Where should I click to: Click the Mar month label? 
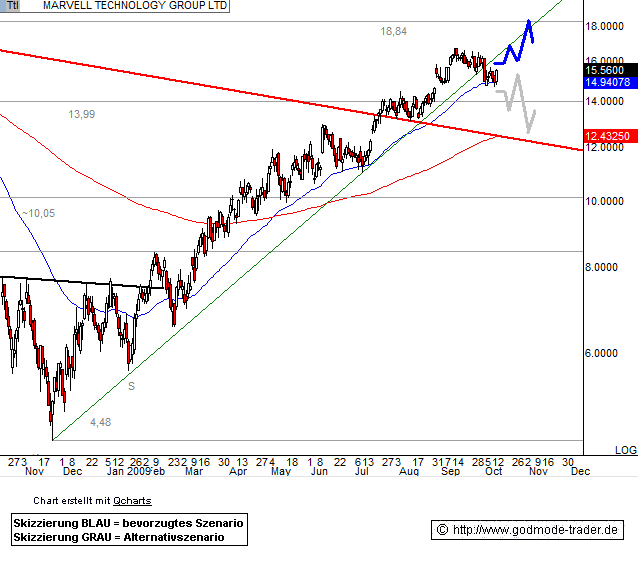(194, 471)
